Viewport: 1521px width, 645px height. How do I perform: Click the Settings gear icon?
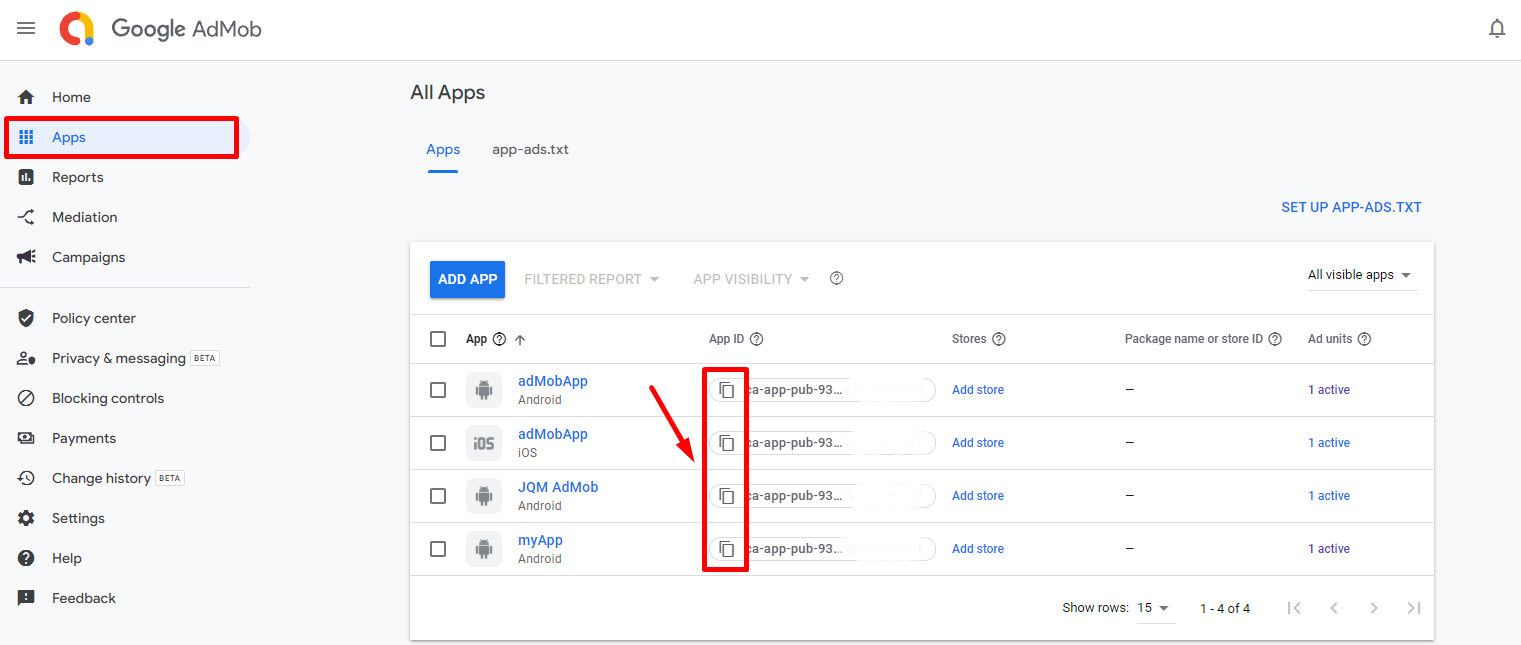pyautogui.click(x=27, y=518)
